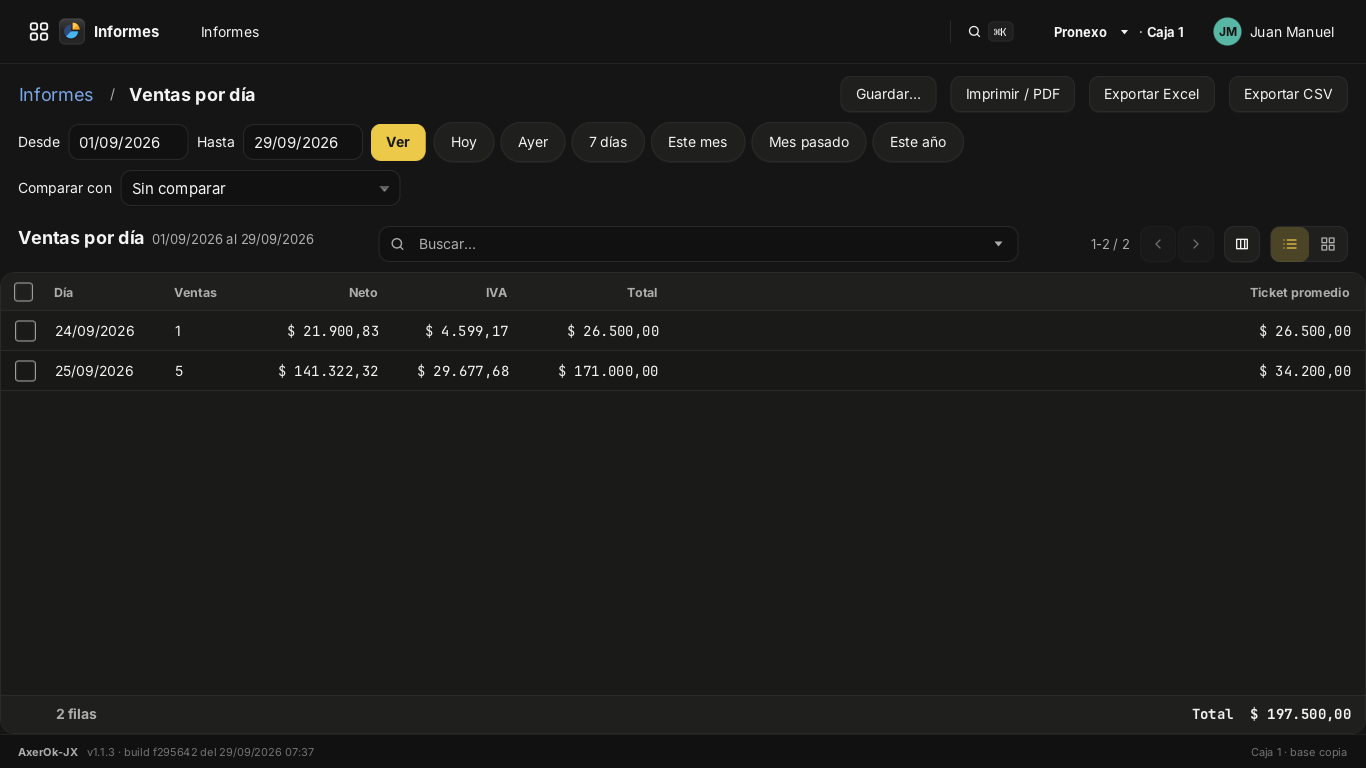The height and width of the screenshot is (768, 1366).
Task: Sort by the Ventas column header
Action: [195, 293]
